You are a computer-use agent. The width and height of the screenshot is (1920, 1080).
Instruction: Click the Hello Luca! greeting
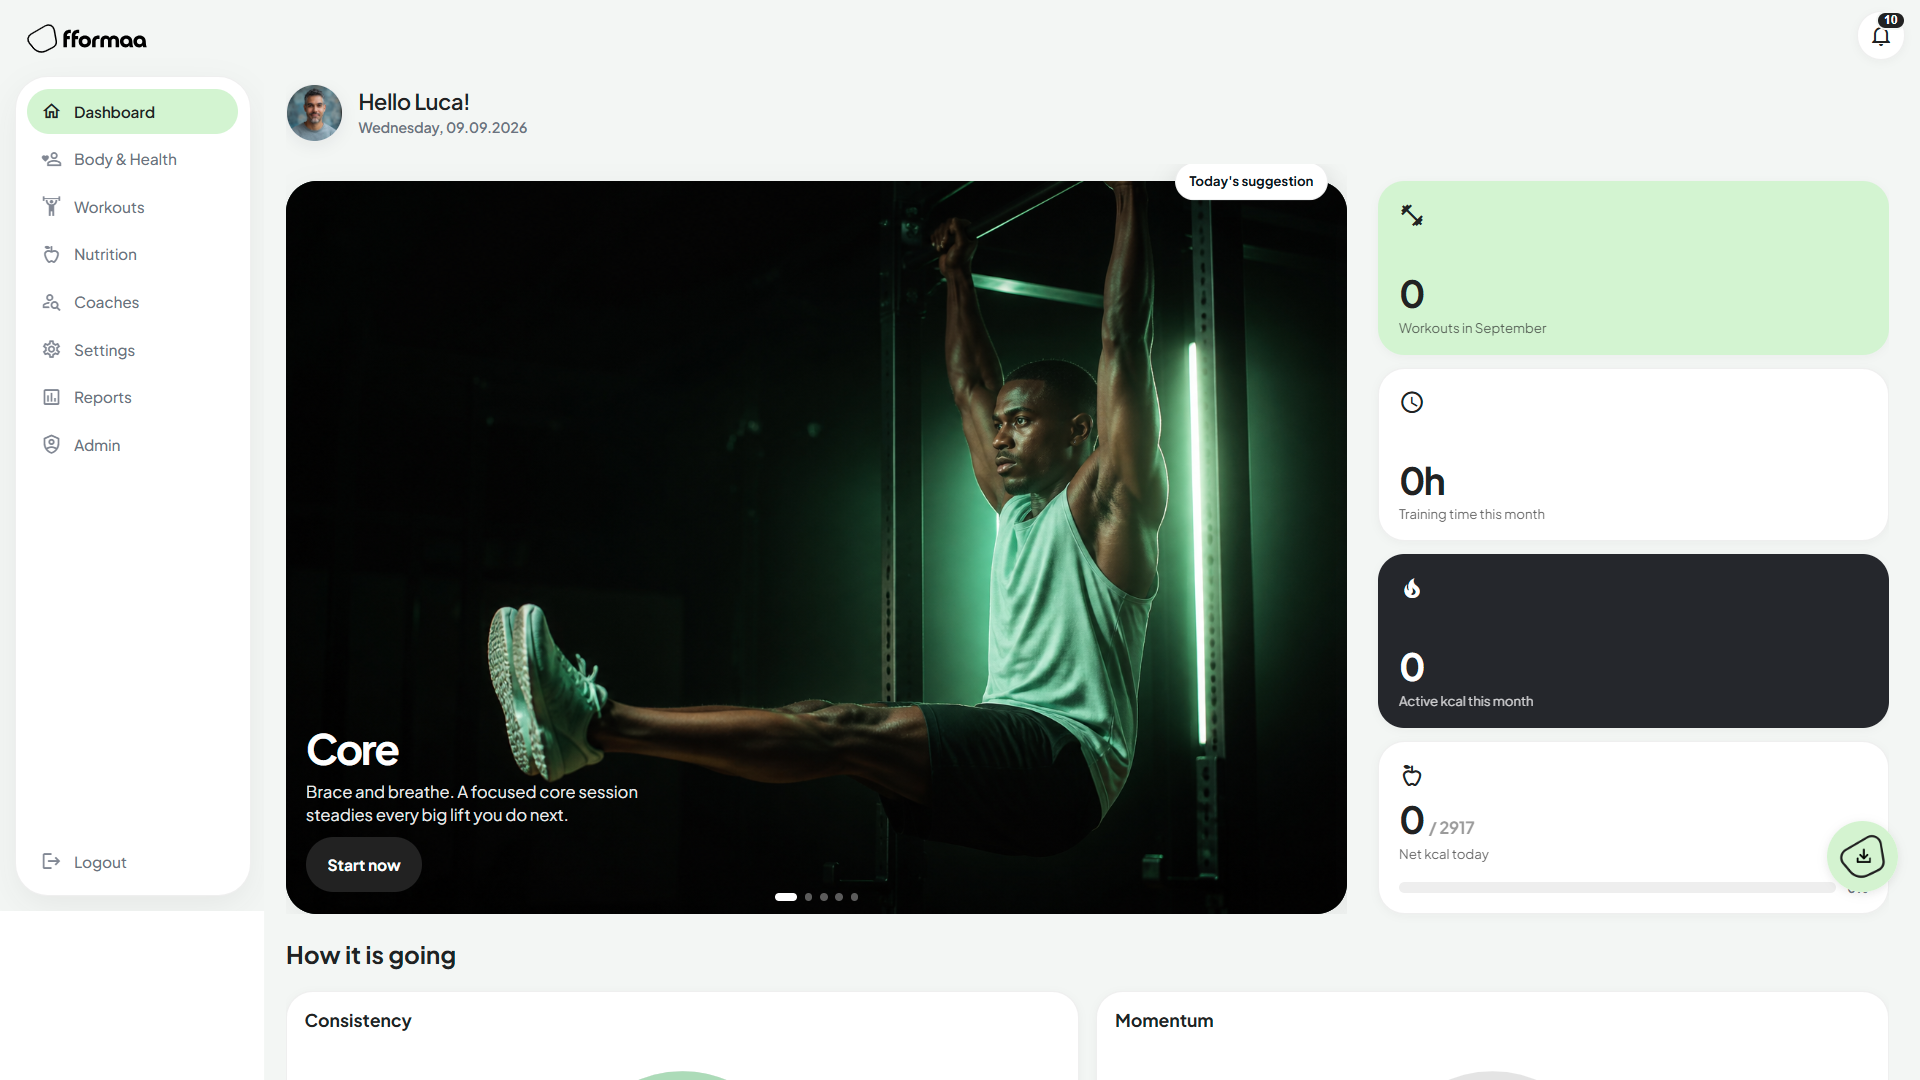click(x=414, y=102)
